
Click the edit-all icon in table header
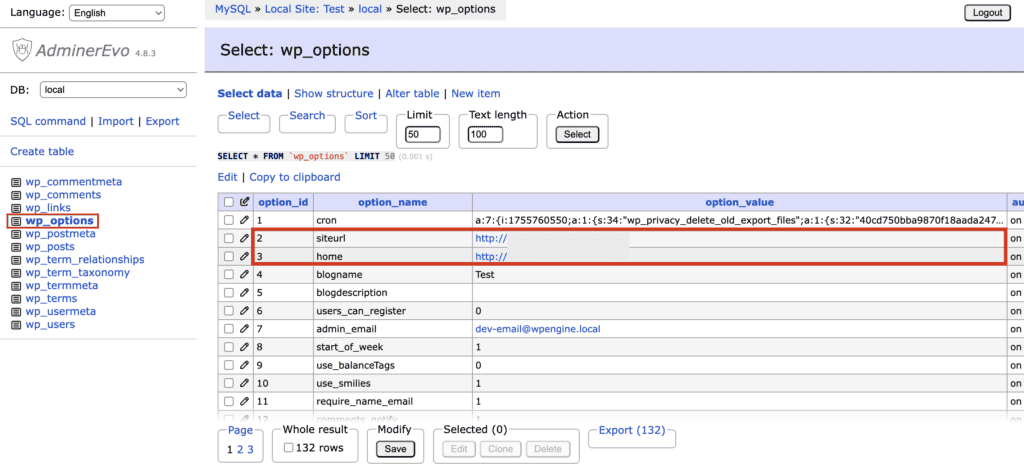pos(245,202)
